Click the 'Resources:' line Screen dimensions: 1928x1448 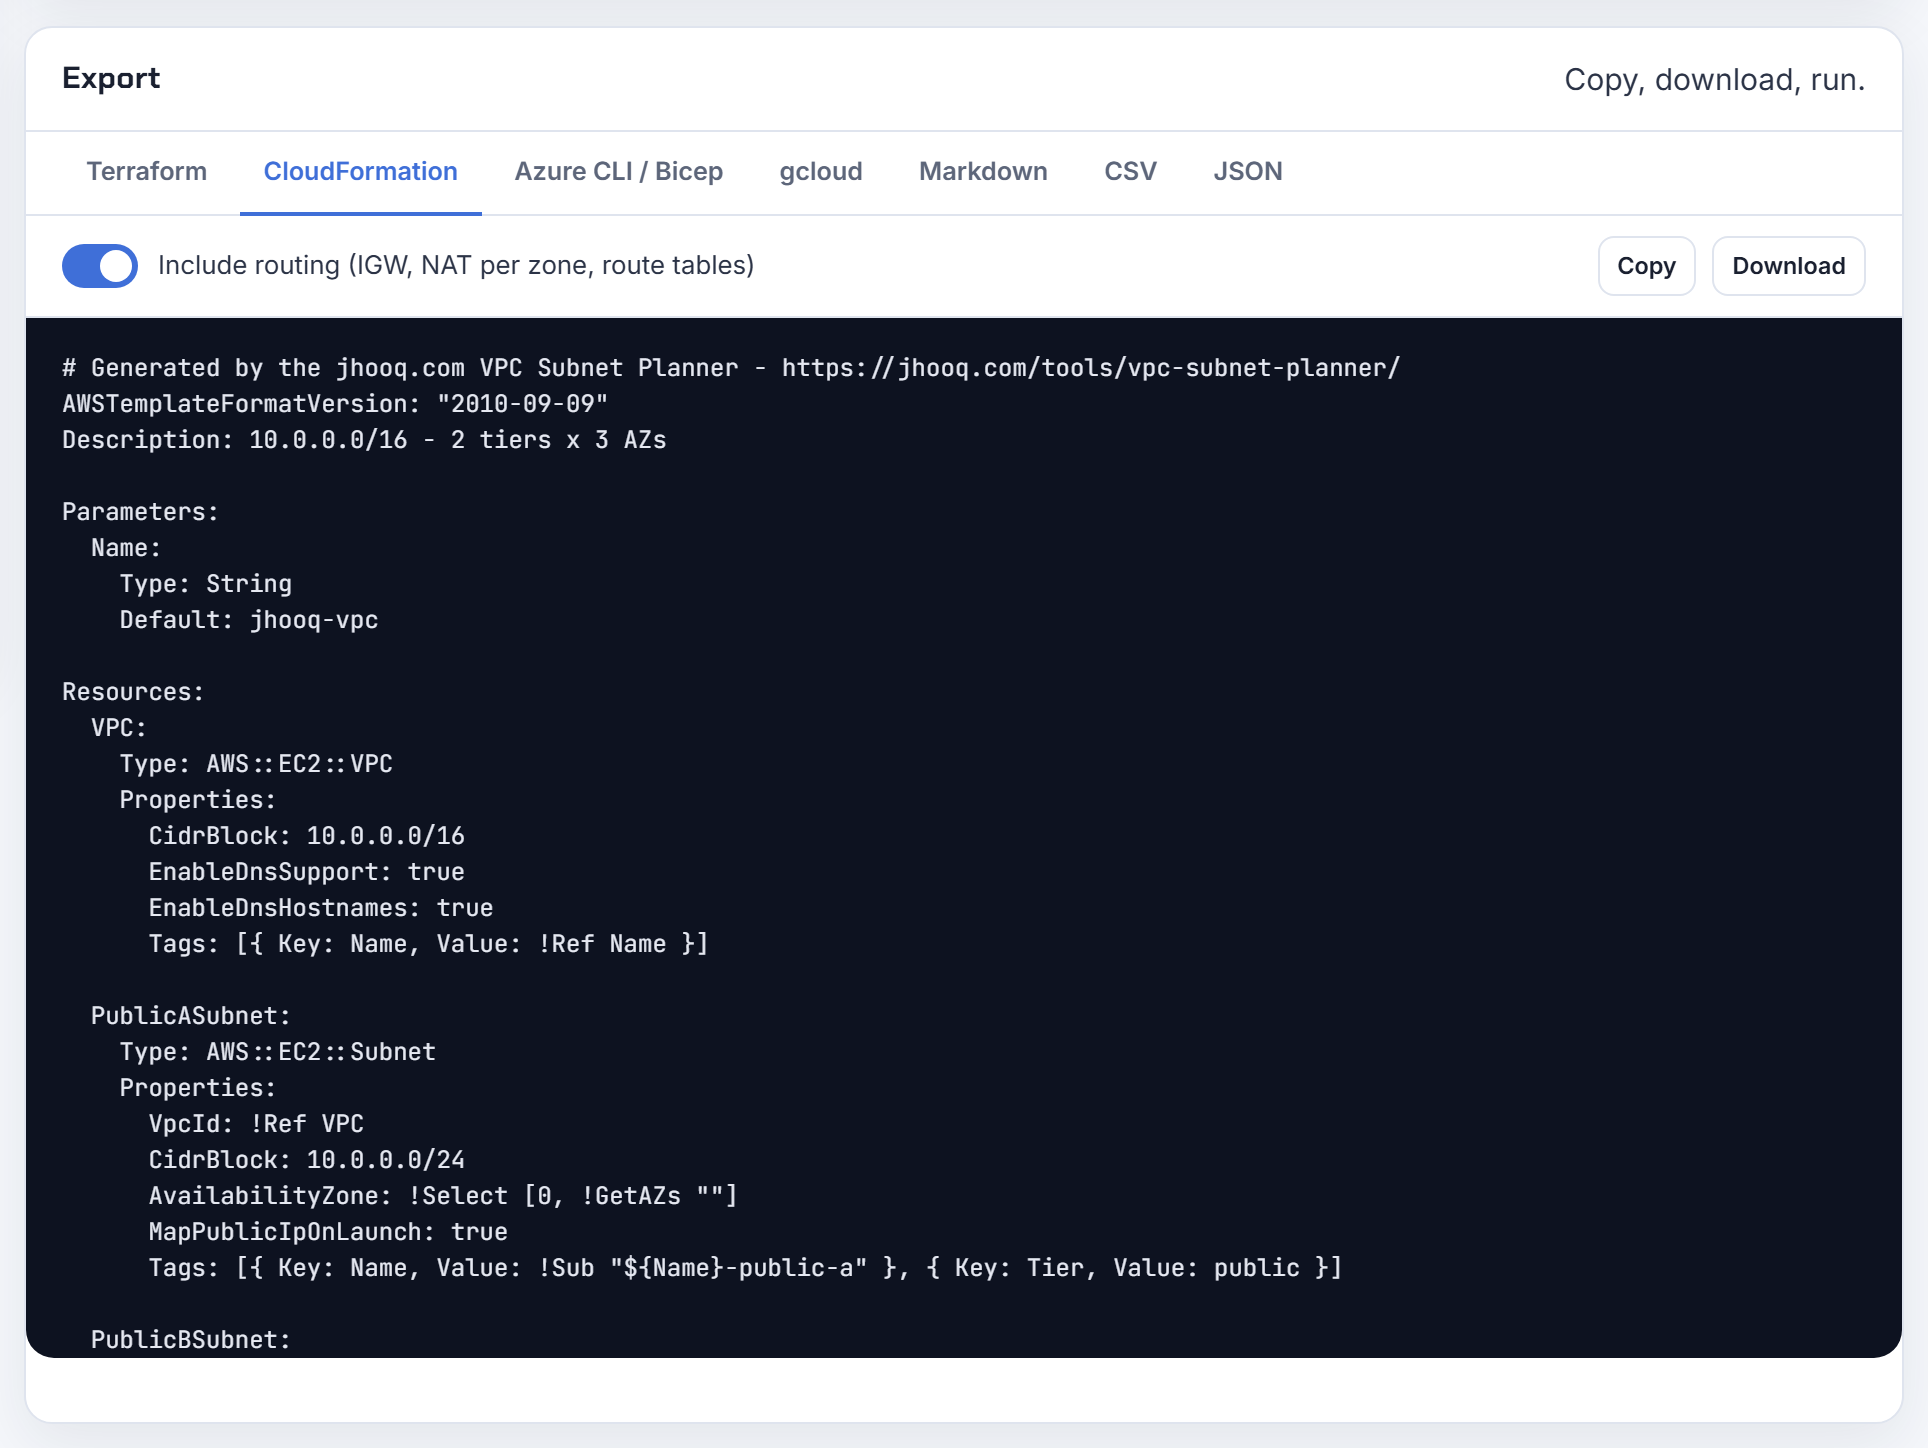[133, 692]
